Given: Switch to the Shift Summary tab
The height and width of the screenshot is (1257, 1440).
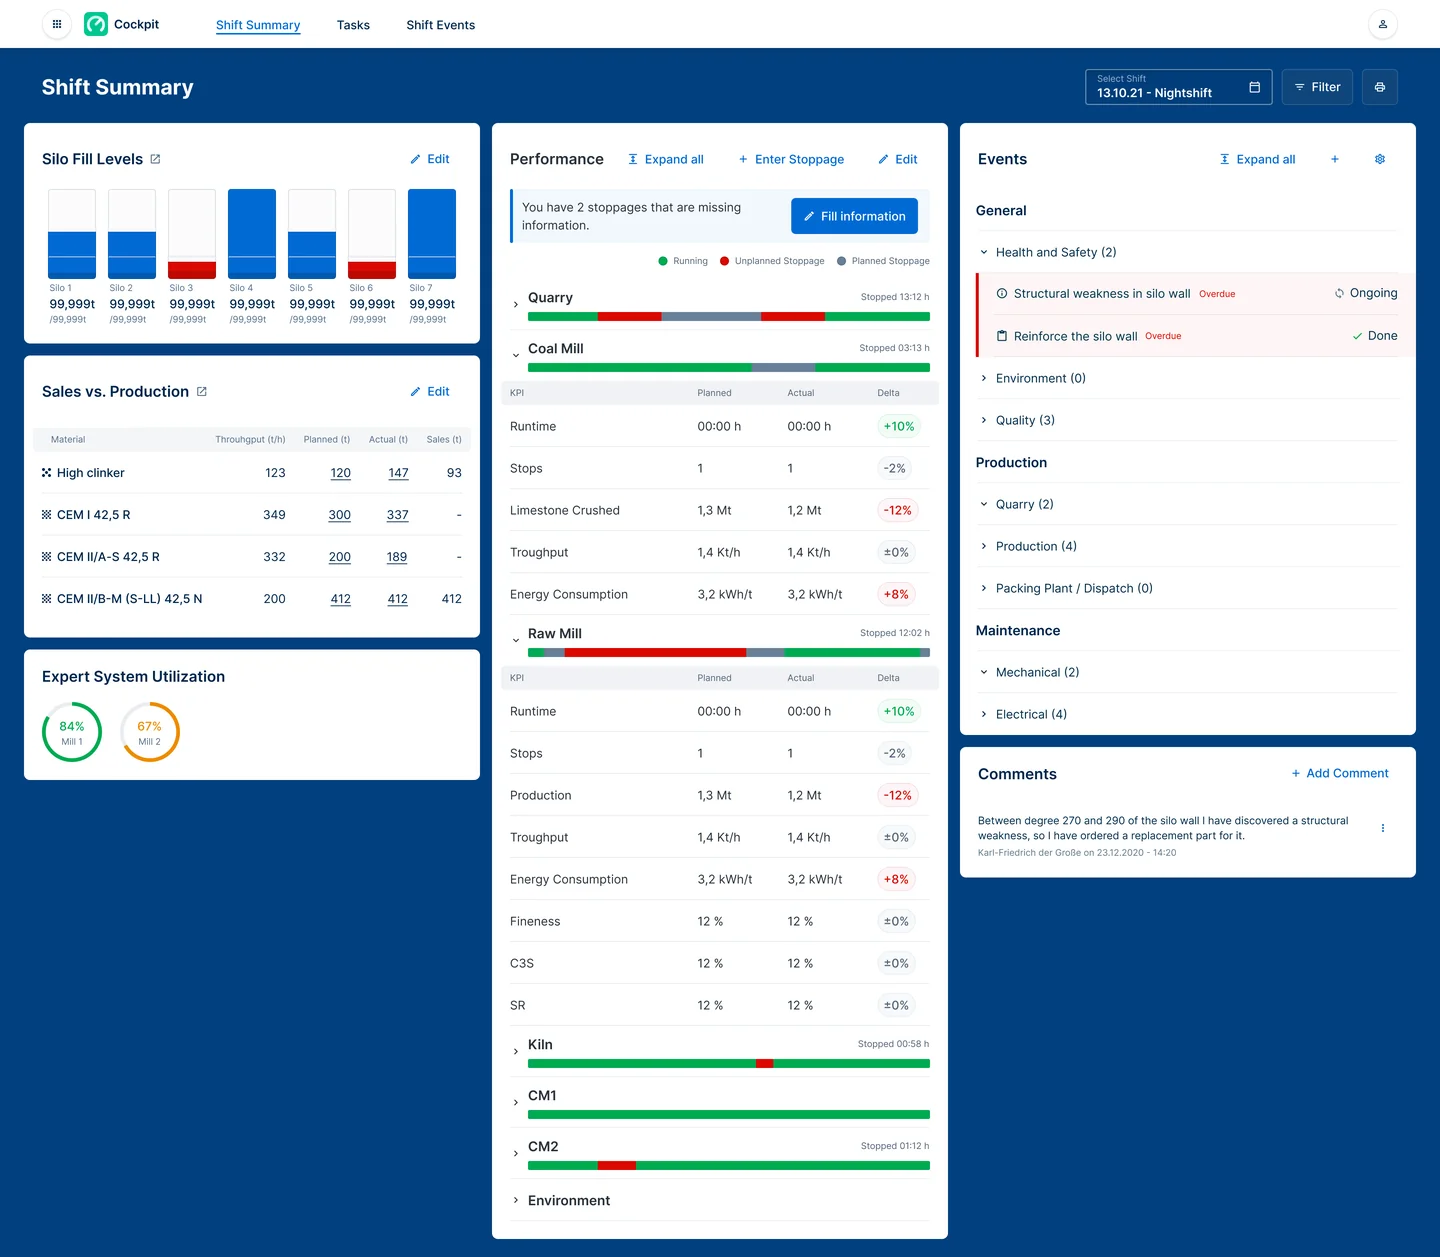Looking at the screenshot, I should point(258,25).
